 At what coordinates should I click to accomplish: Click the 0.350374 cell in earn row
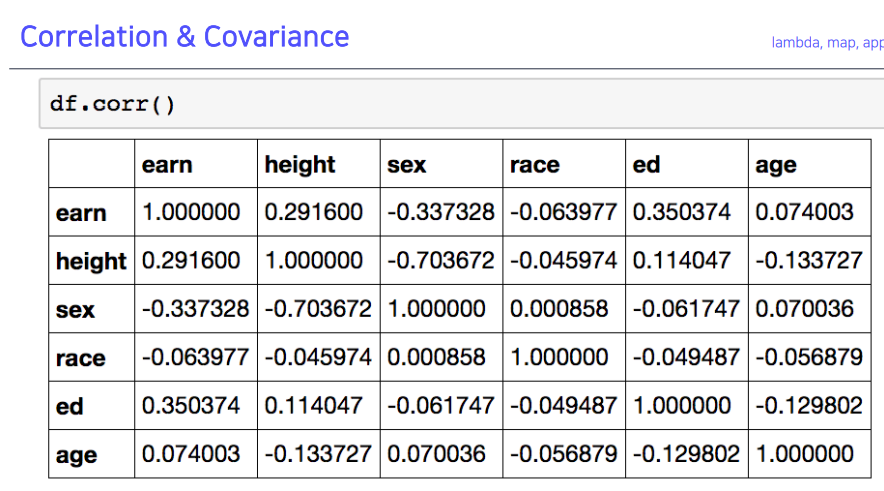tap(687, 212)
